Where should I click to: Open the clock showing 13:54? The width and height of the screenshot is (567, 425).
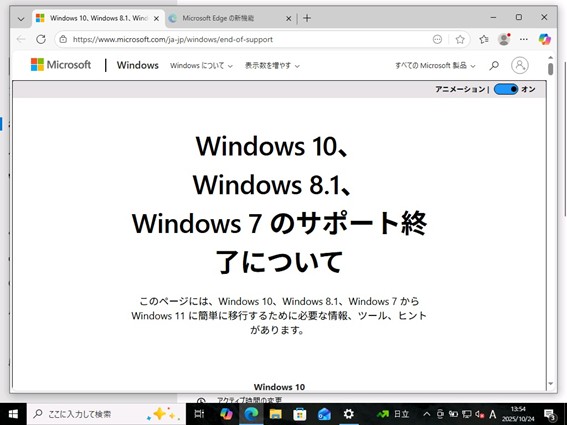(x=518, y=414)
